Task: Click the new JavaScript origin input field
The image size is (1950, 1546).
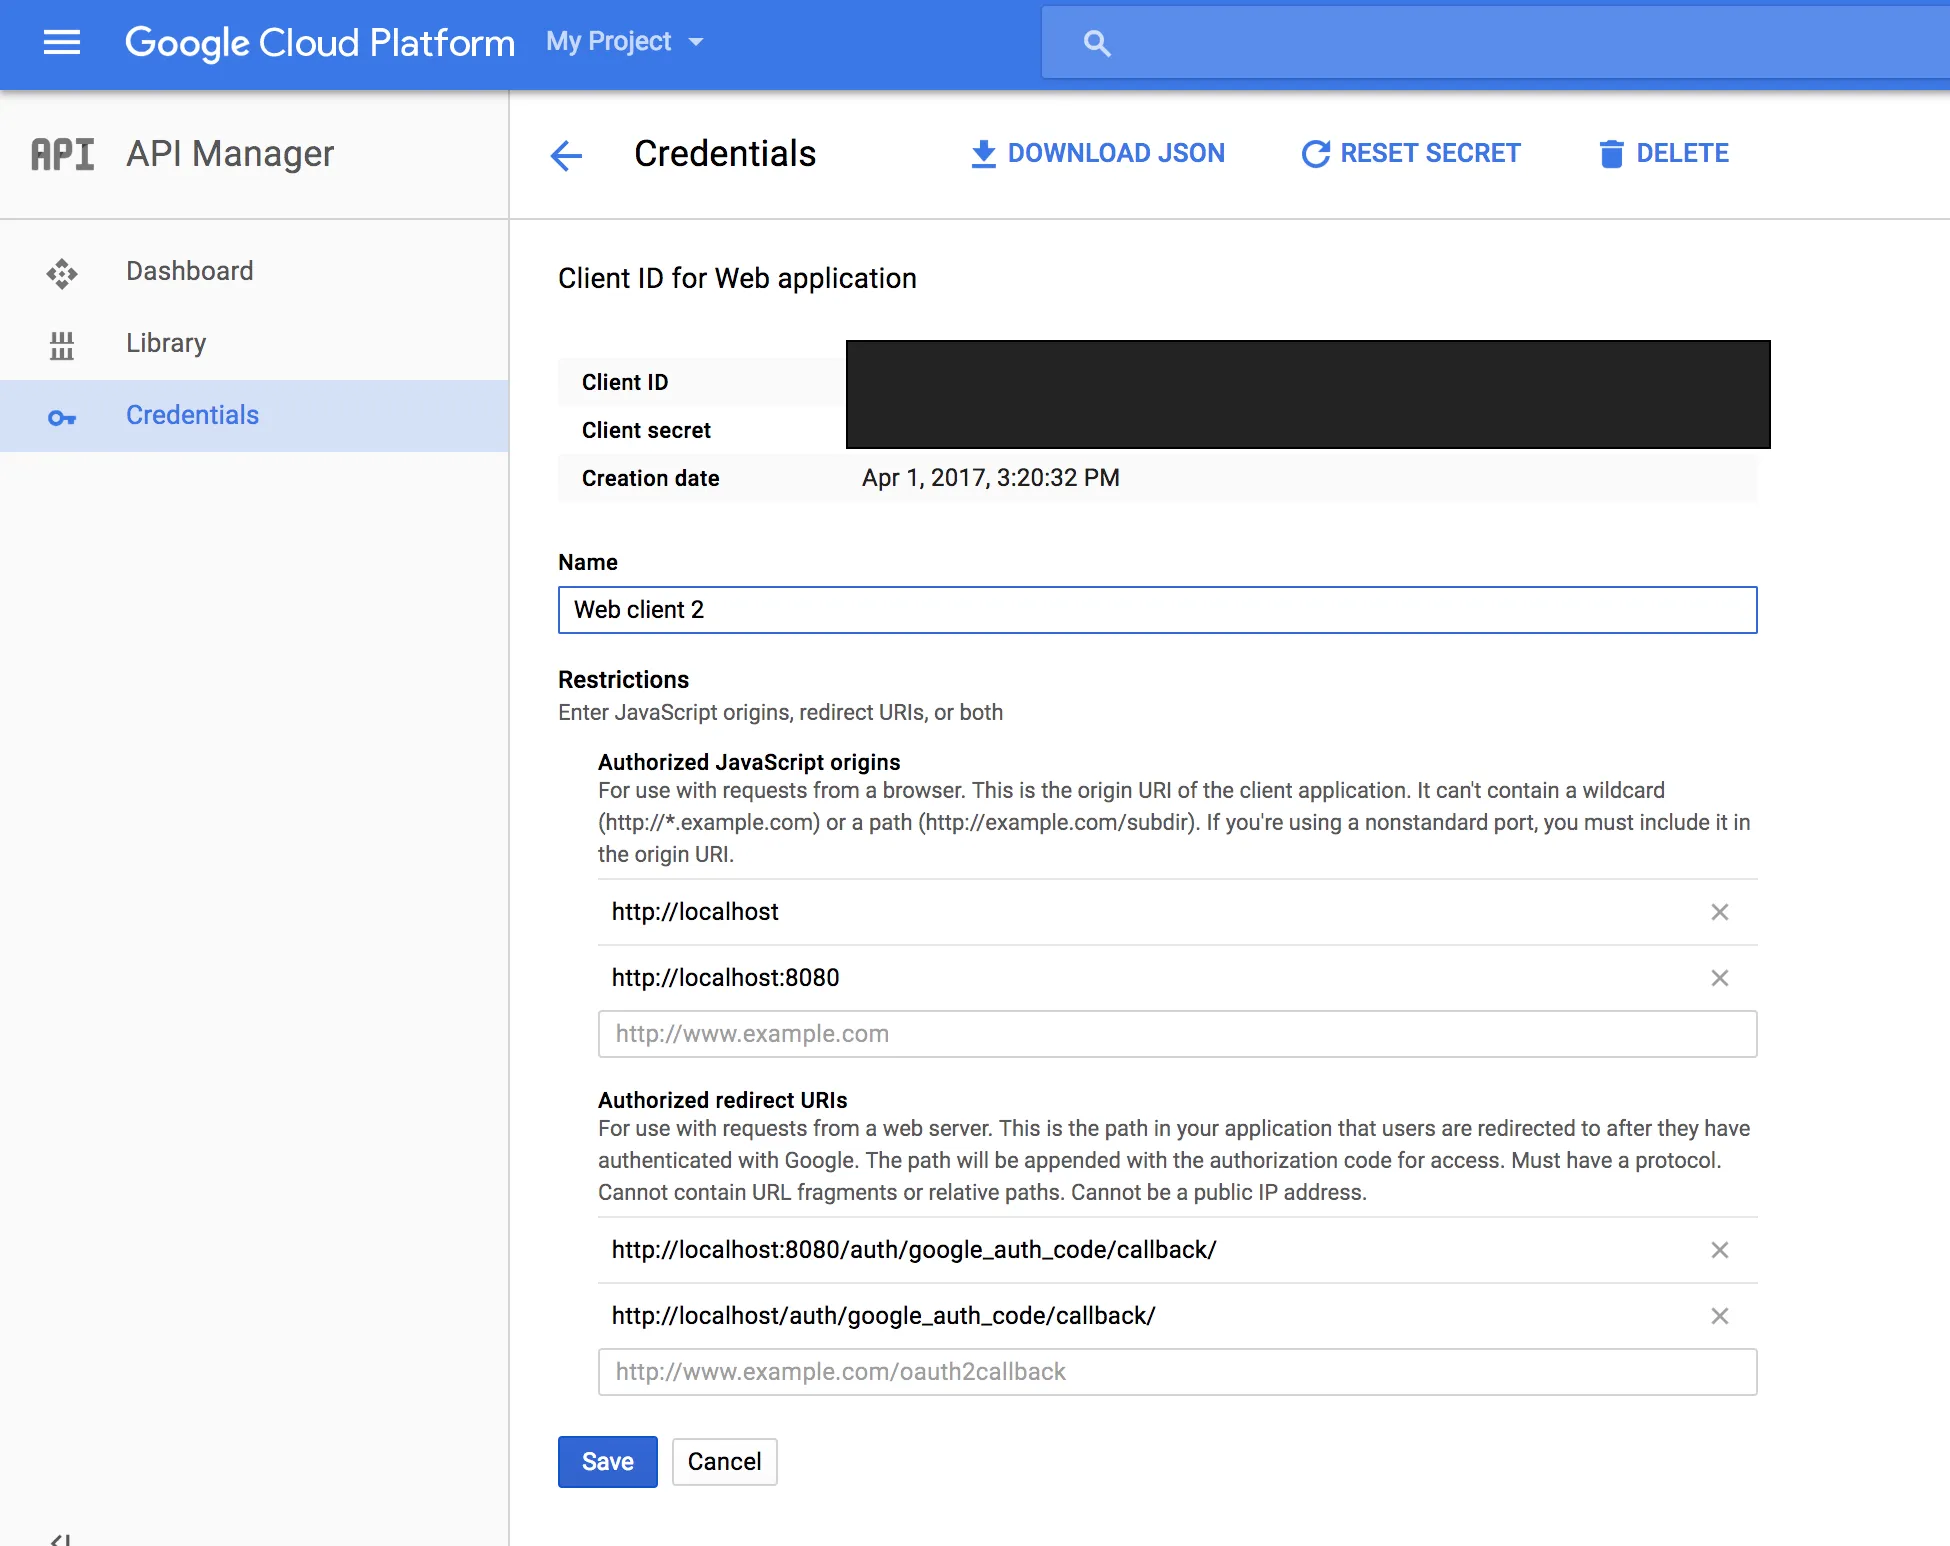Action: tap(1177, 1034)
